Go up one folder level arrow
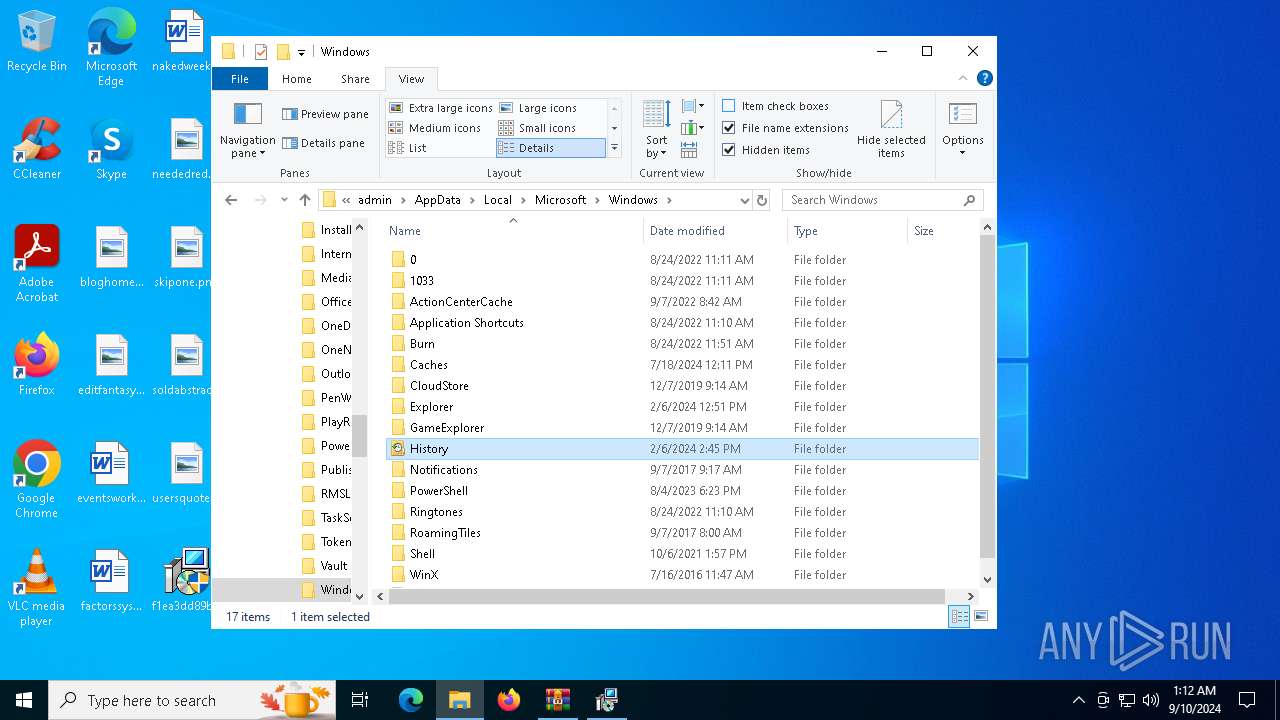Image resolution: width=1280 pixels, height=720 pixels. point(305,200)
